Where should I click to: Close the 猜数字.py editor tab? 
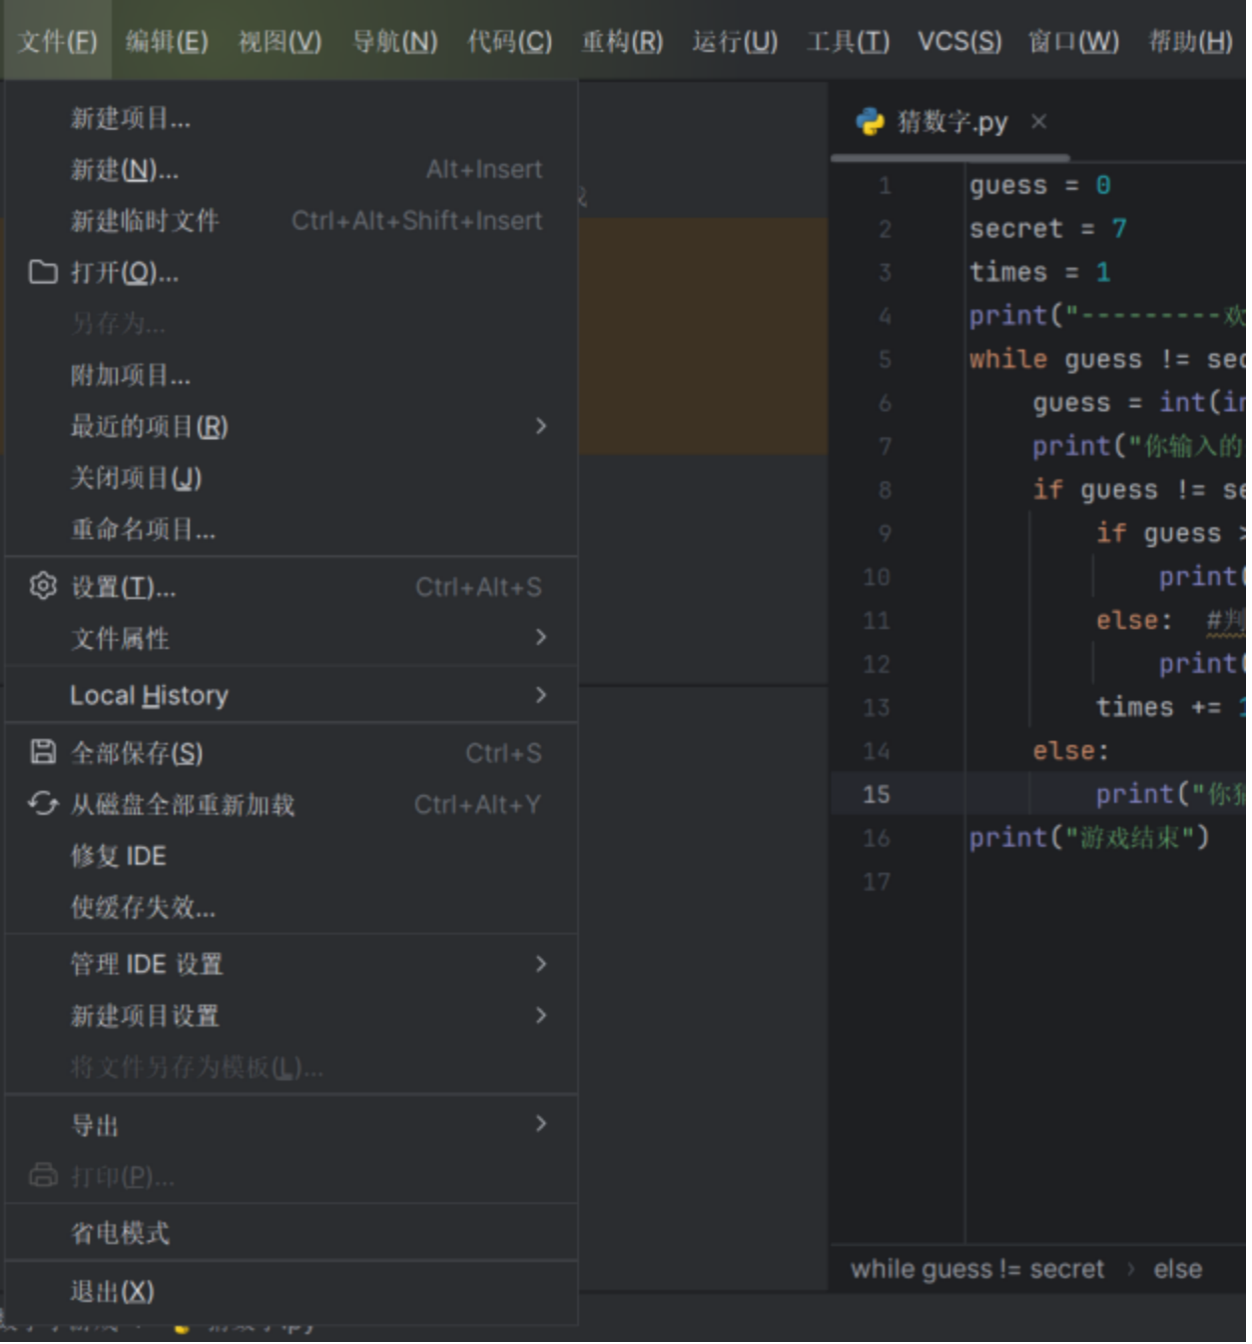click(x=1039, y=122)
